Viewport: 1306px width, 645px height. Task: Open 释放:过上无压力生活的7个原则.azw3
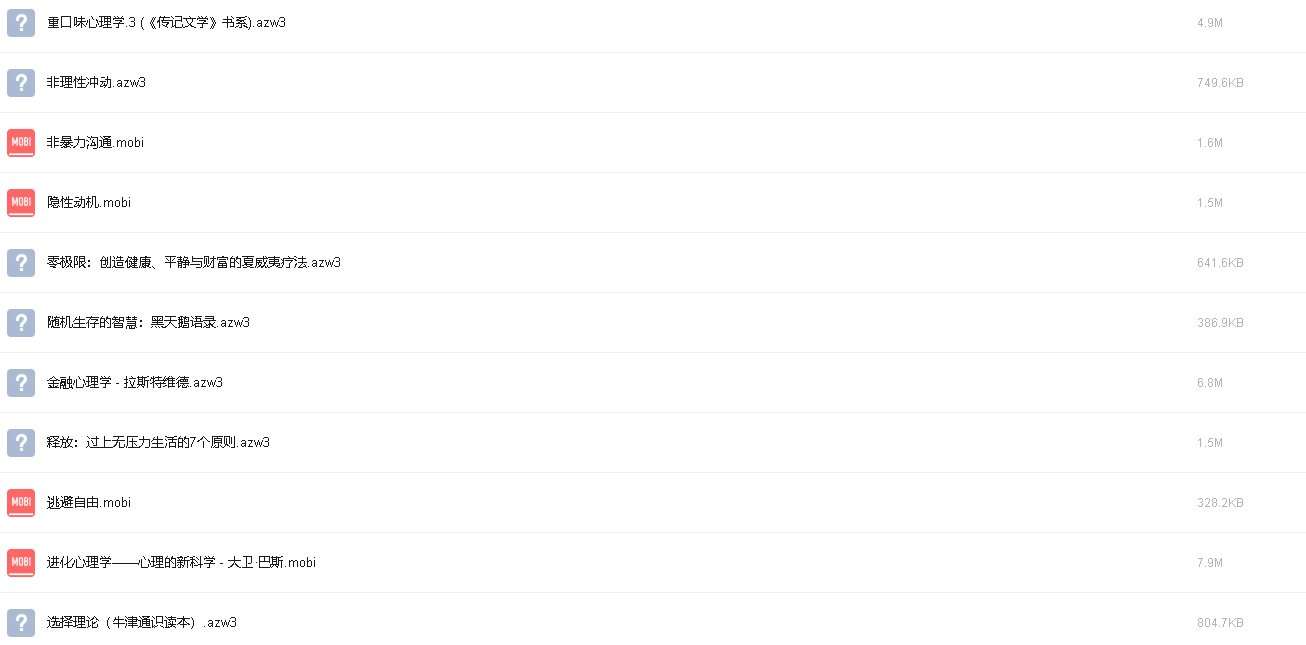tap(158, 442)
